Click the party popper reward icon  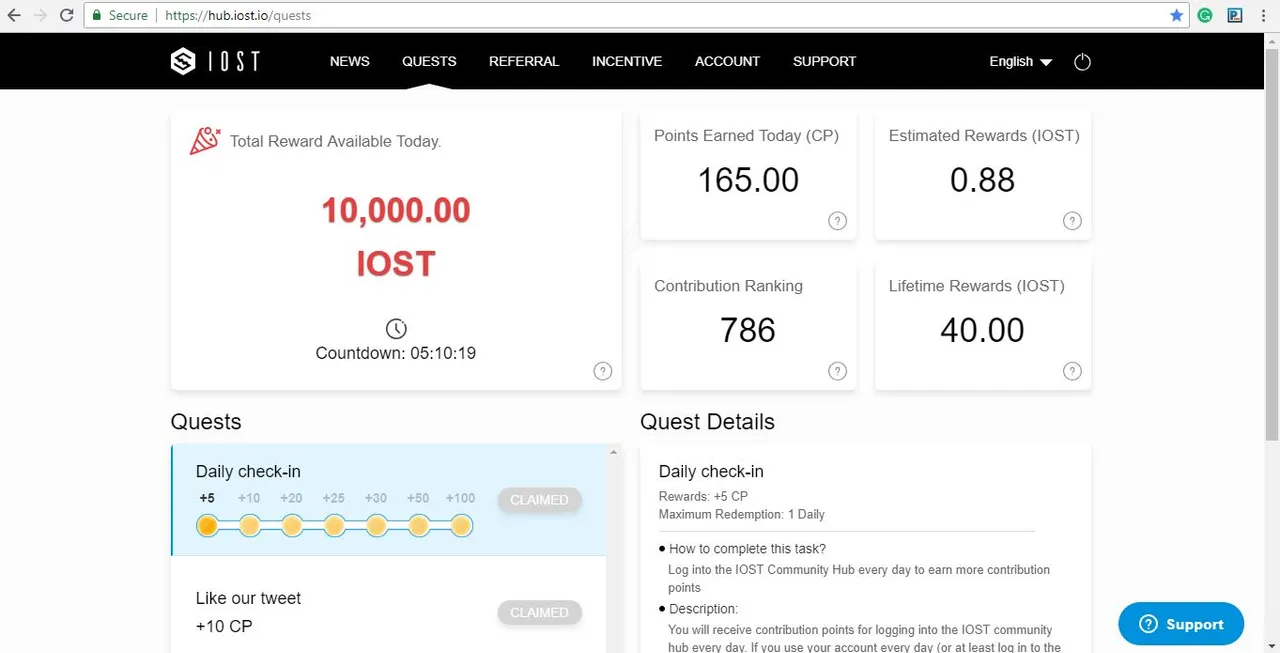tap(205, 141)
